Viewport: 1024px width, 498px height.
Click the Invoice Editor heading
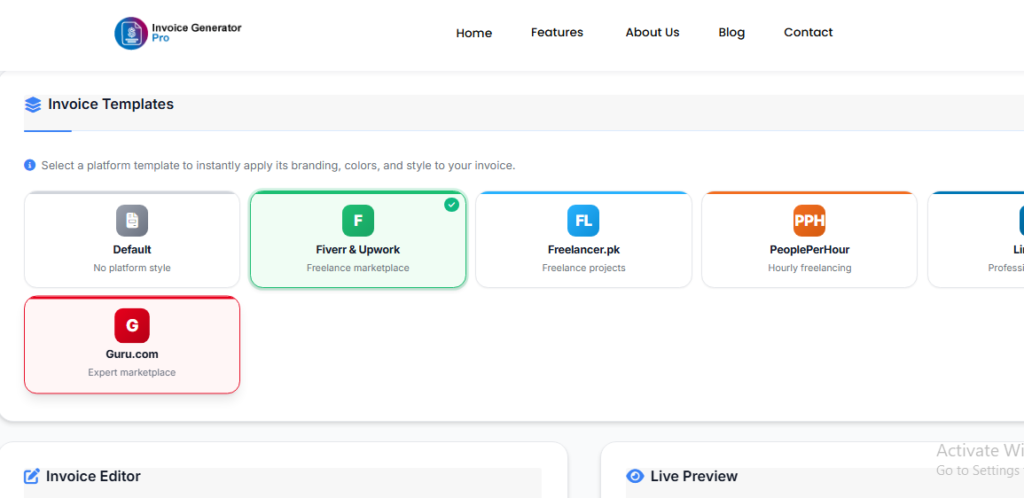pyautogui.click(x=93, y=476)
